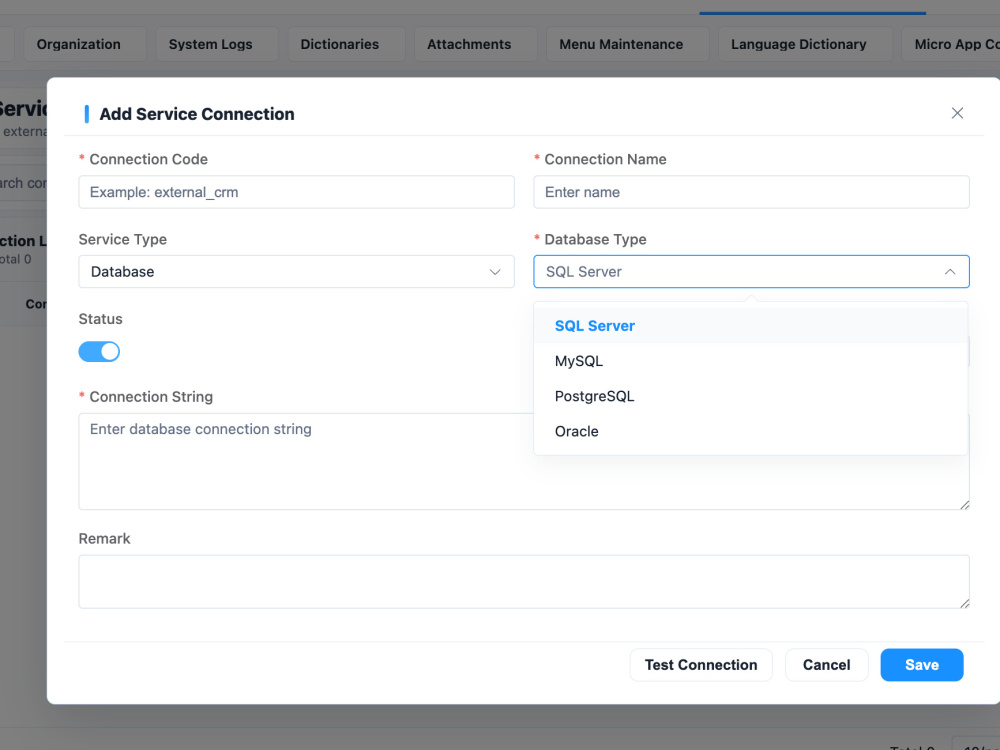Select SQL Server option
The width and height of the screenshot is (1000, 750).
click(x=751, y=326)
